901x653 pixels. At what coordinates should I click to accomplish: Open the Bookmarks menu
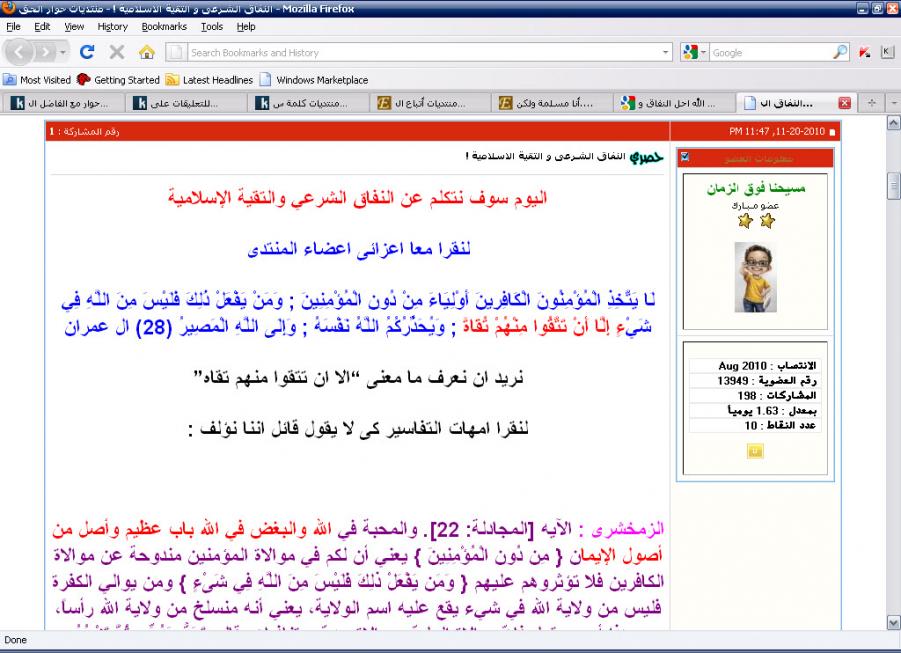click(163, 27)
